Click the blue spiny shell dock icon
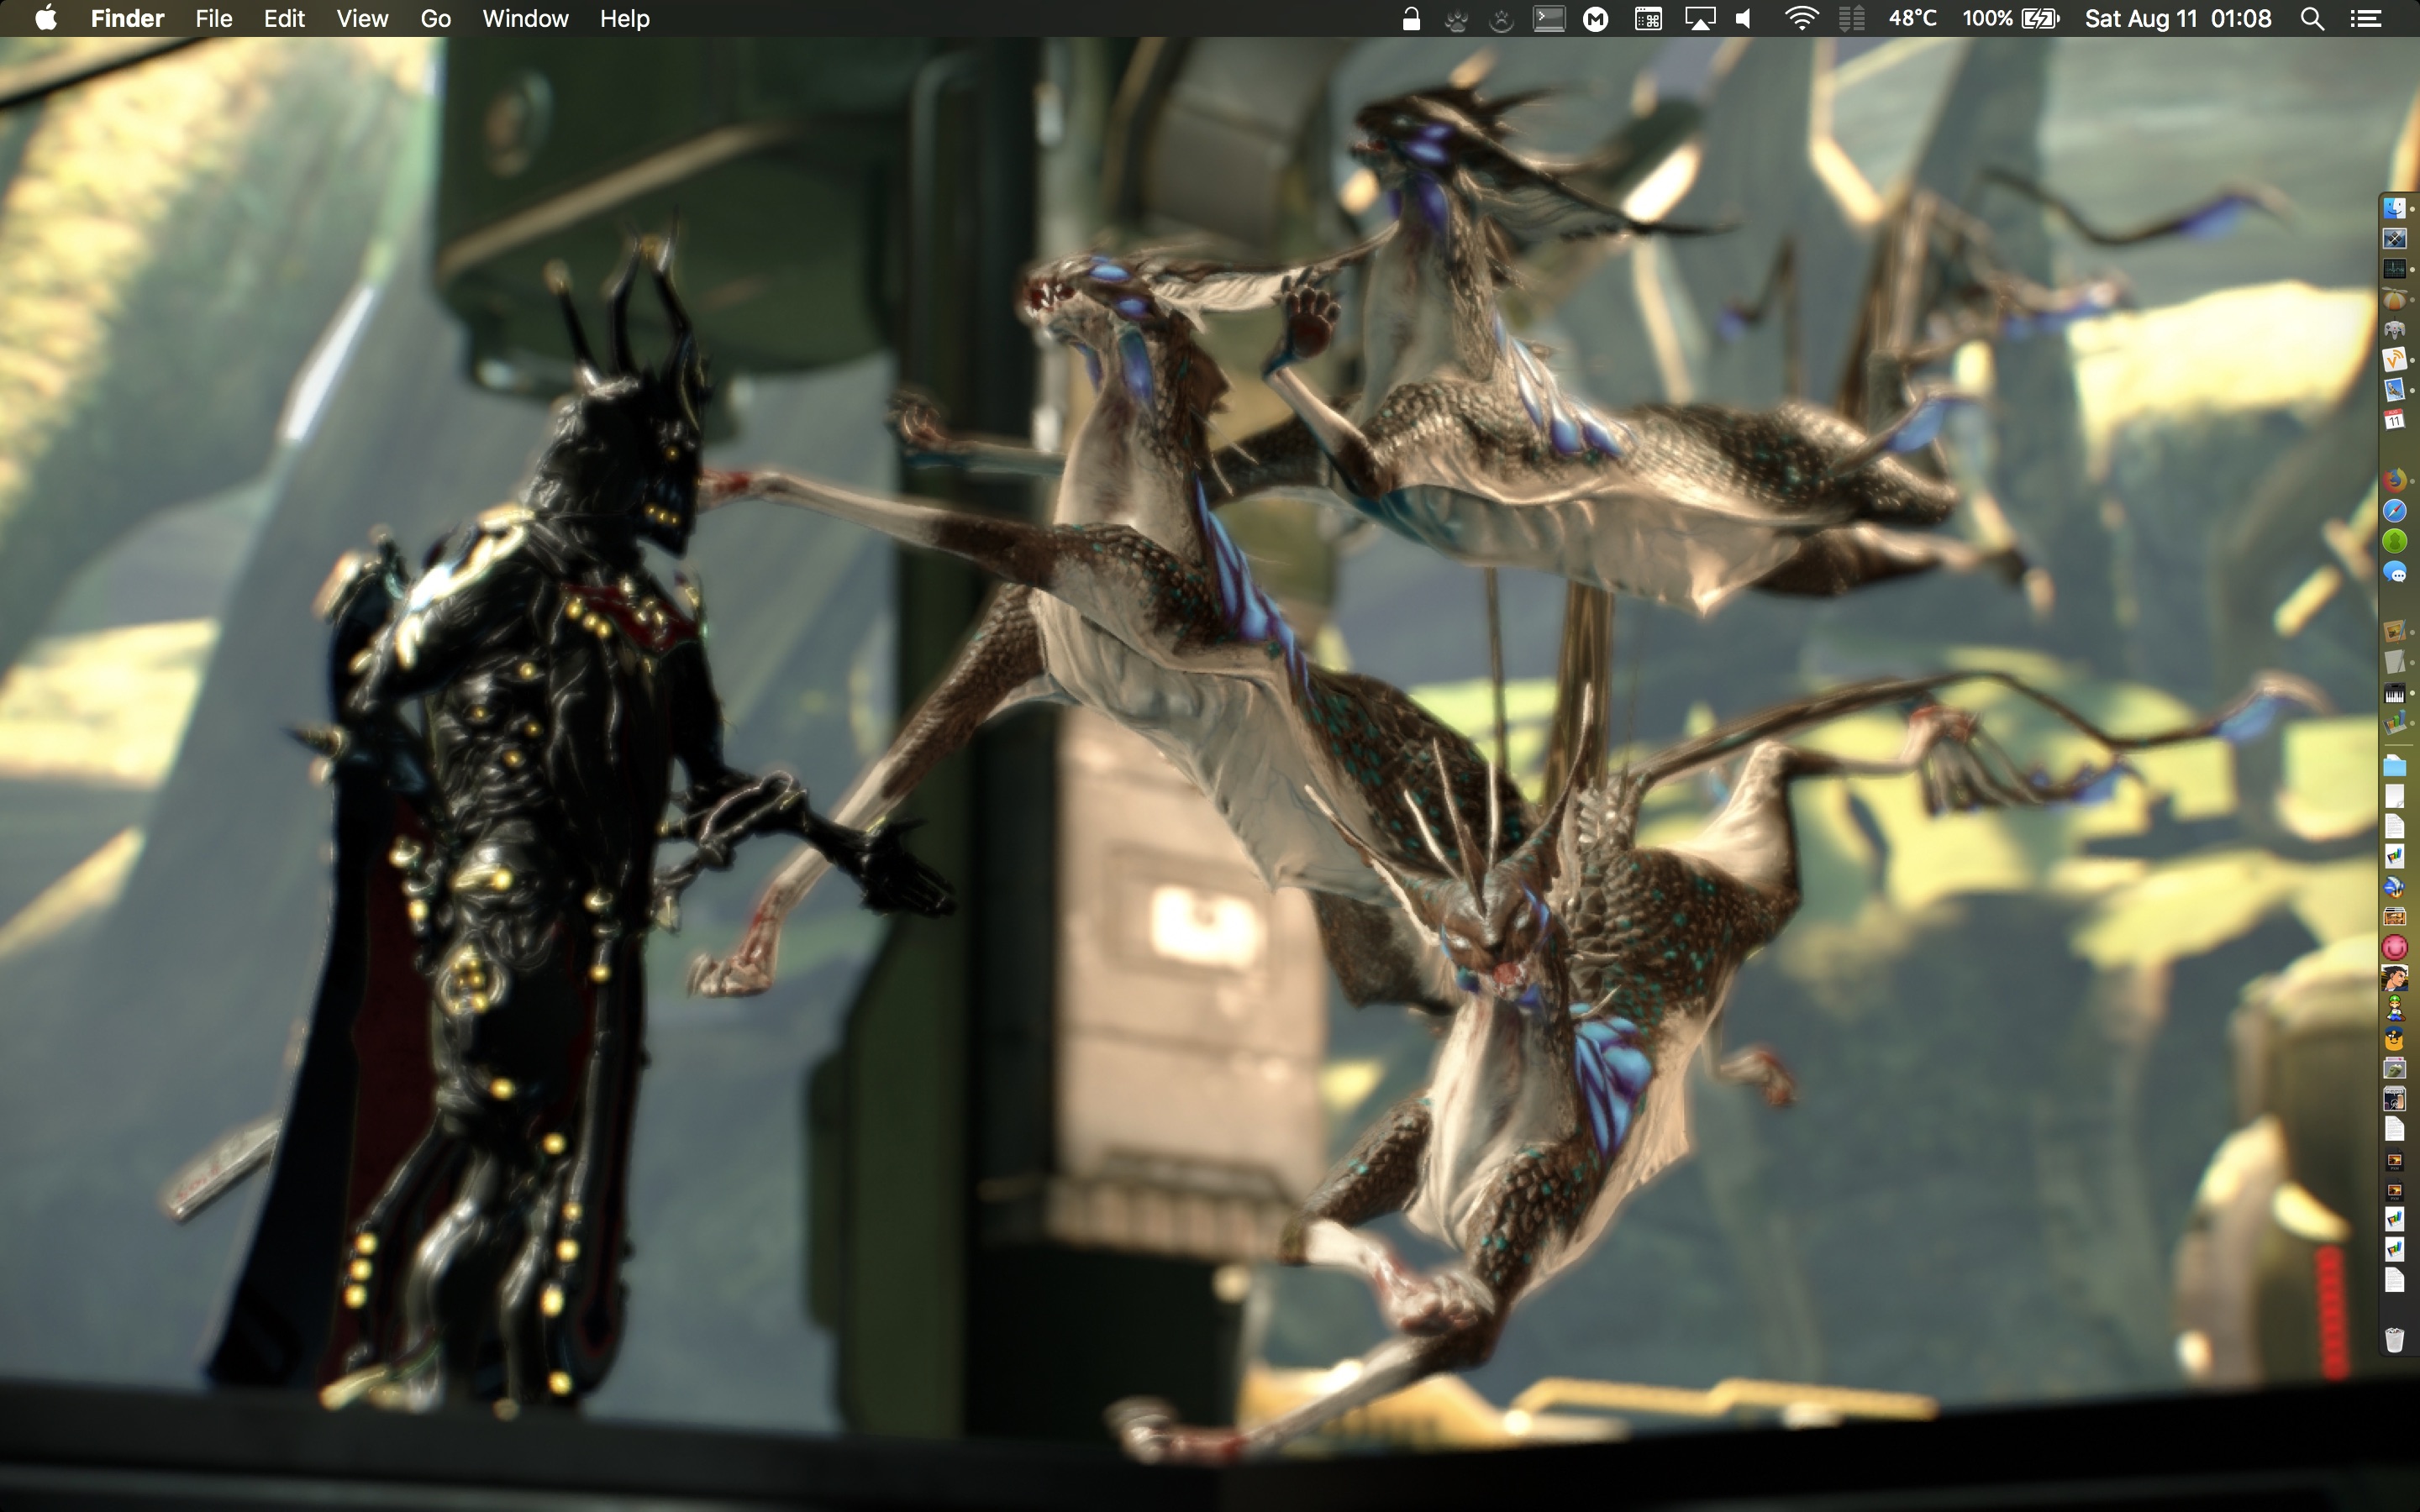The image size is (2420, 1512). [2394, 887]
